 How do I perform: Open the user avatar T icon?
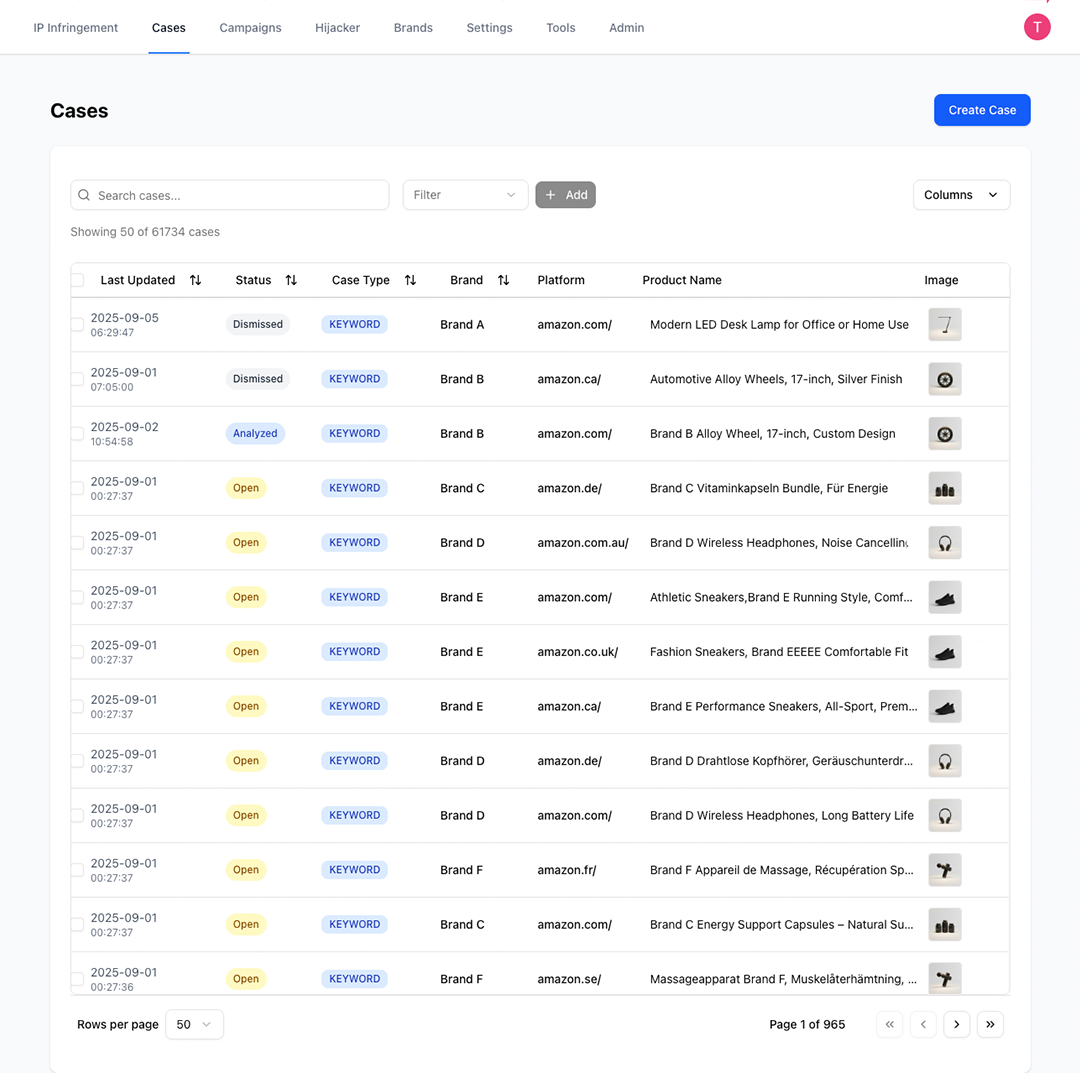point(1037,27)
